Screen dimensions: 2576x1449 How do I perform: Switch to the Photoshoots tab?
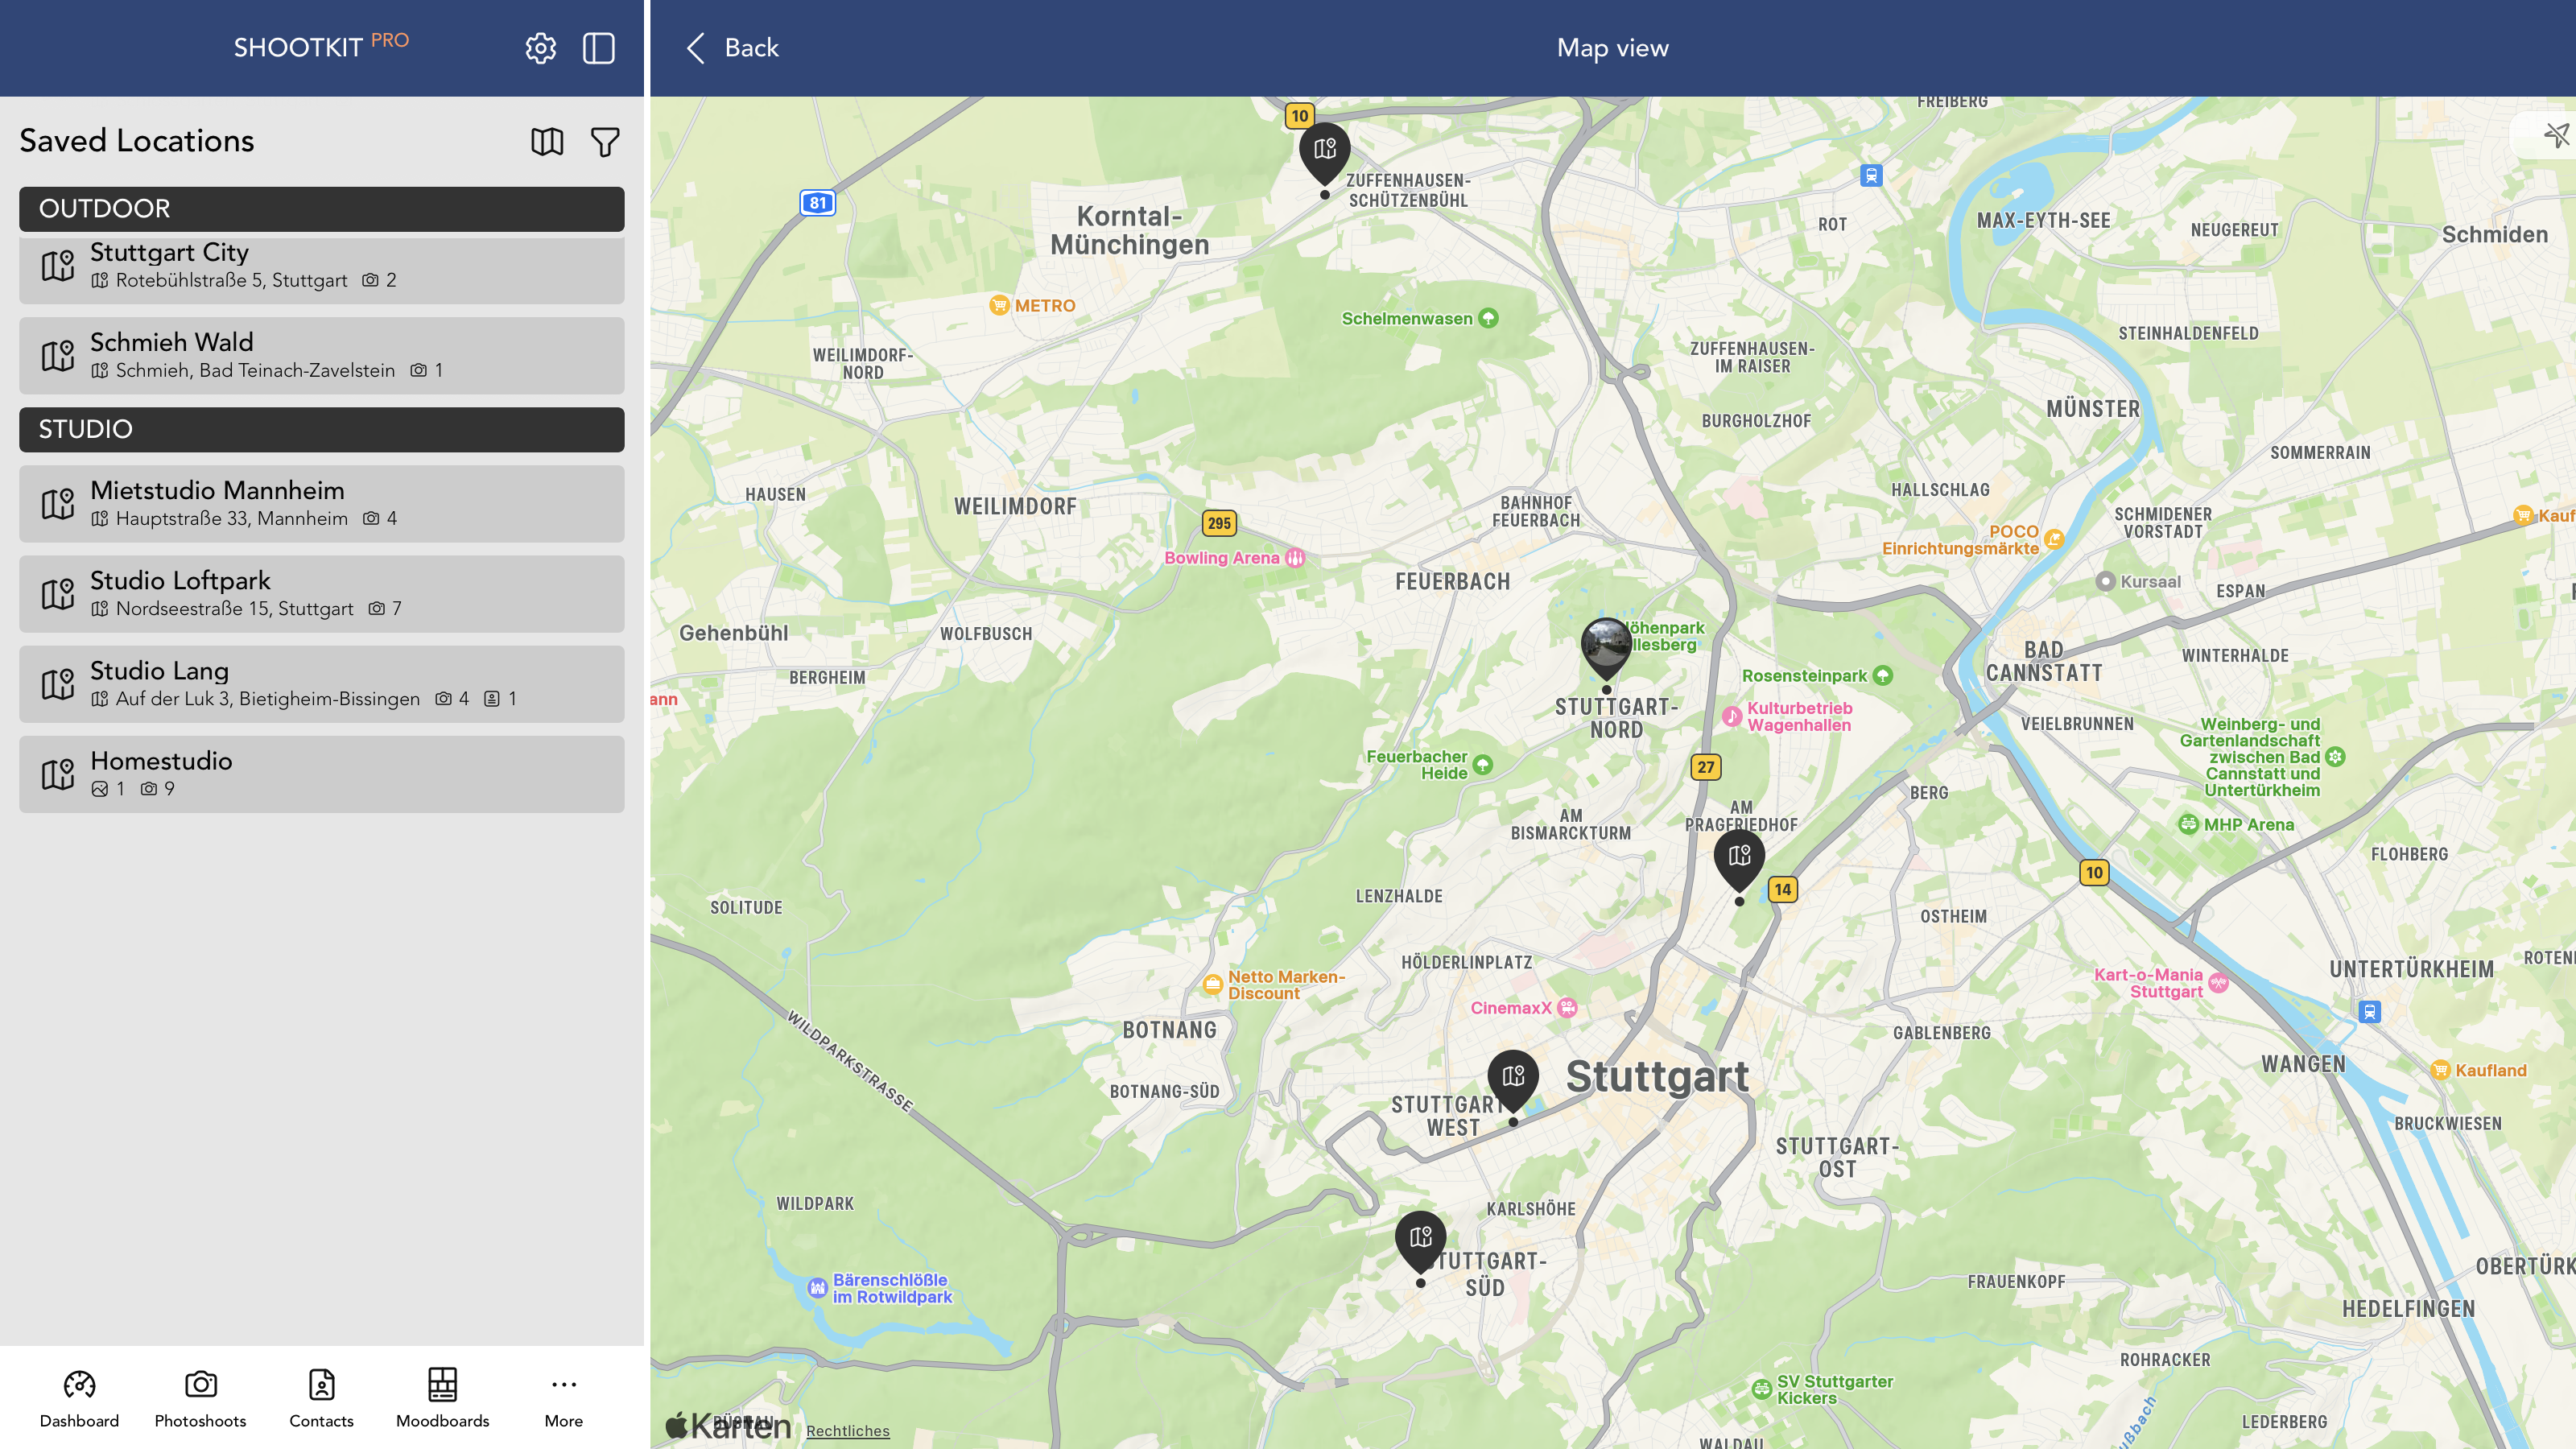(200, 1398)
